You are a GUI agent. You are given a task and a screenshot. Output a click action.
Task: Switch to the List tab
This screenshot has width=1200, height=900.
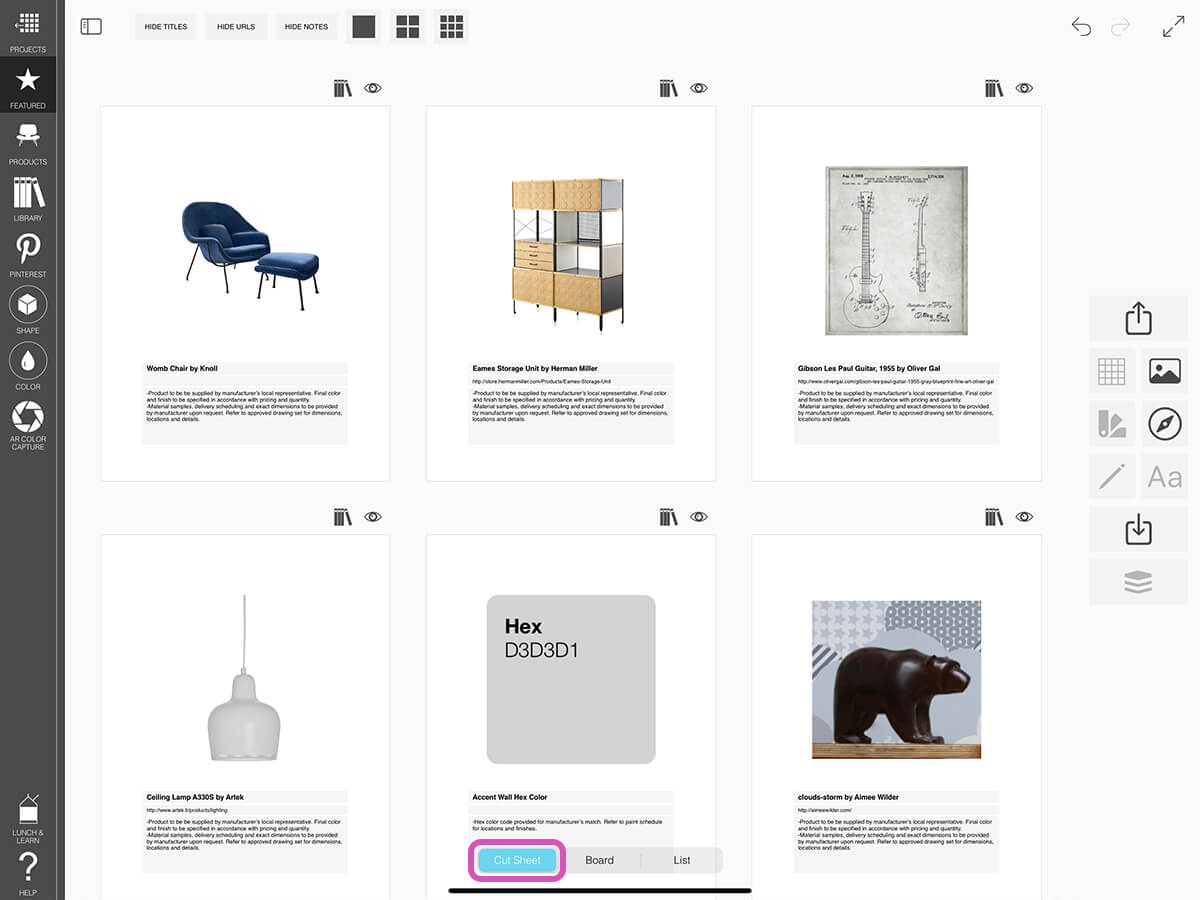[681, 860]
